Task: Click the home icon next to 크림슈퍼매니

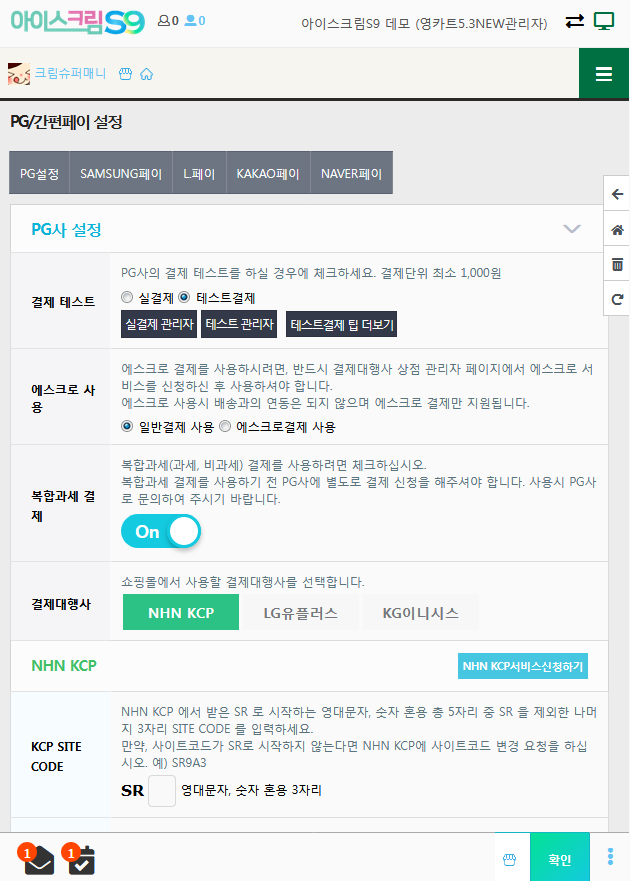Action: [146, 74]
